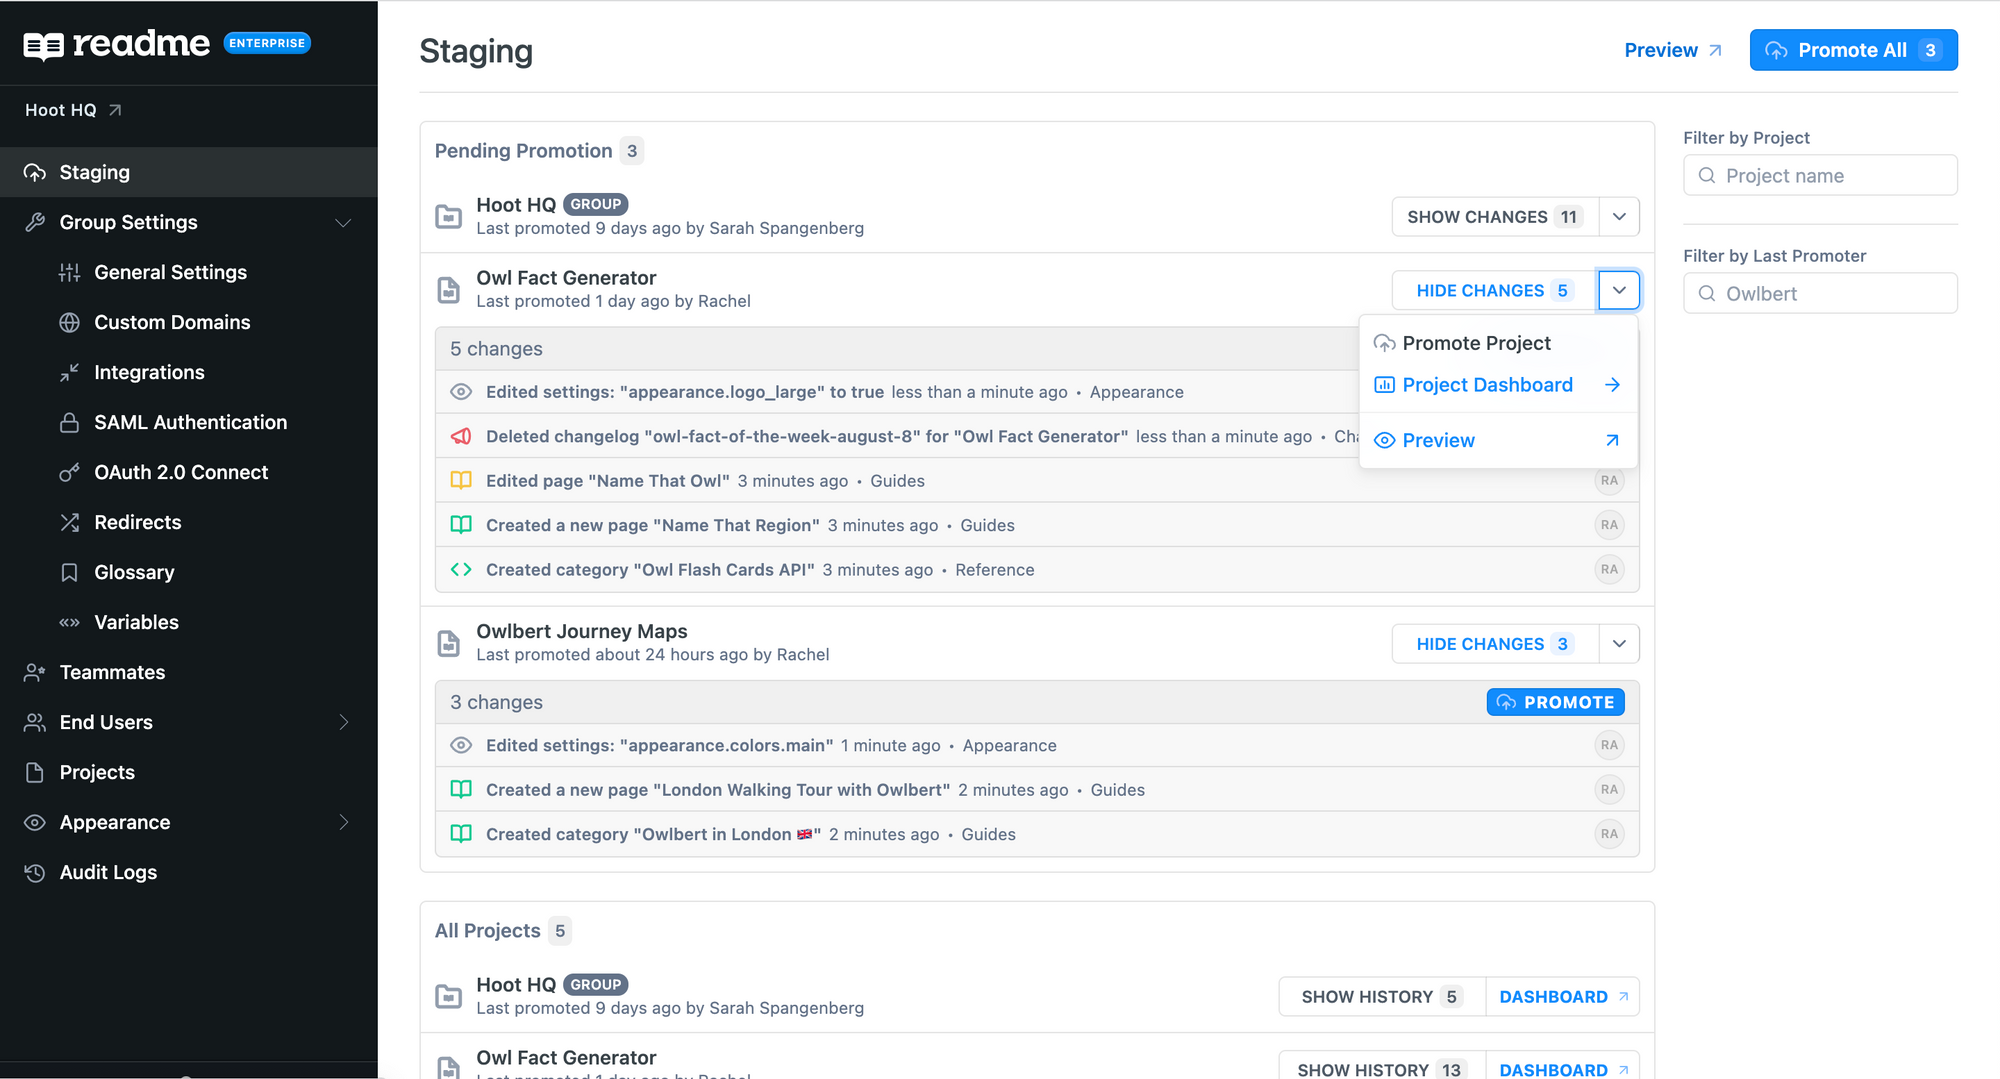Click the eye icon on appearance.logo_large row

[x=461, y=392]
